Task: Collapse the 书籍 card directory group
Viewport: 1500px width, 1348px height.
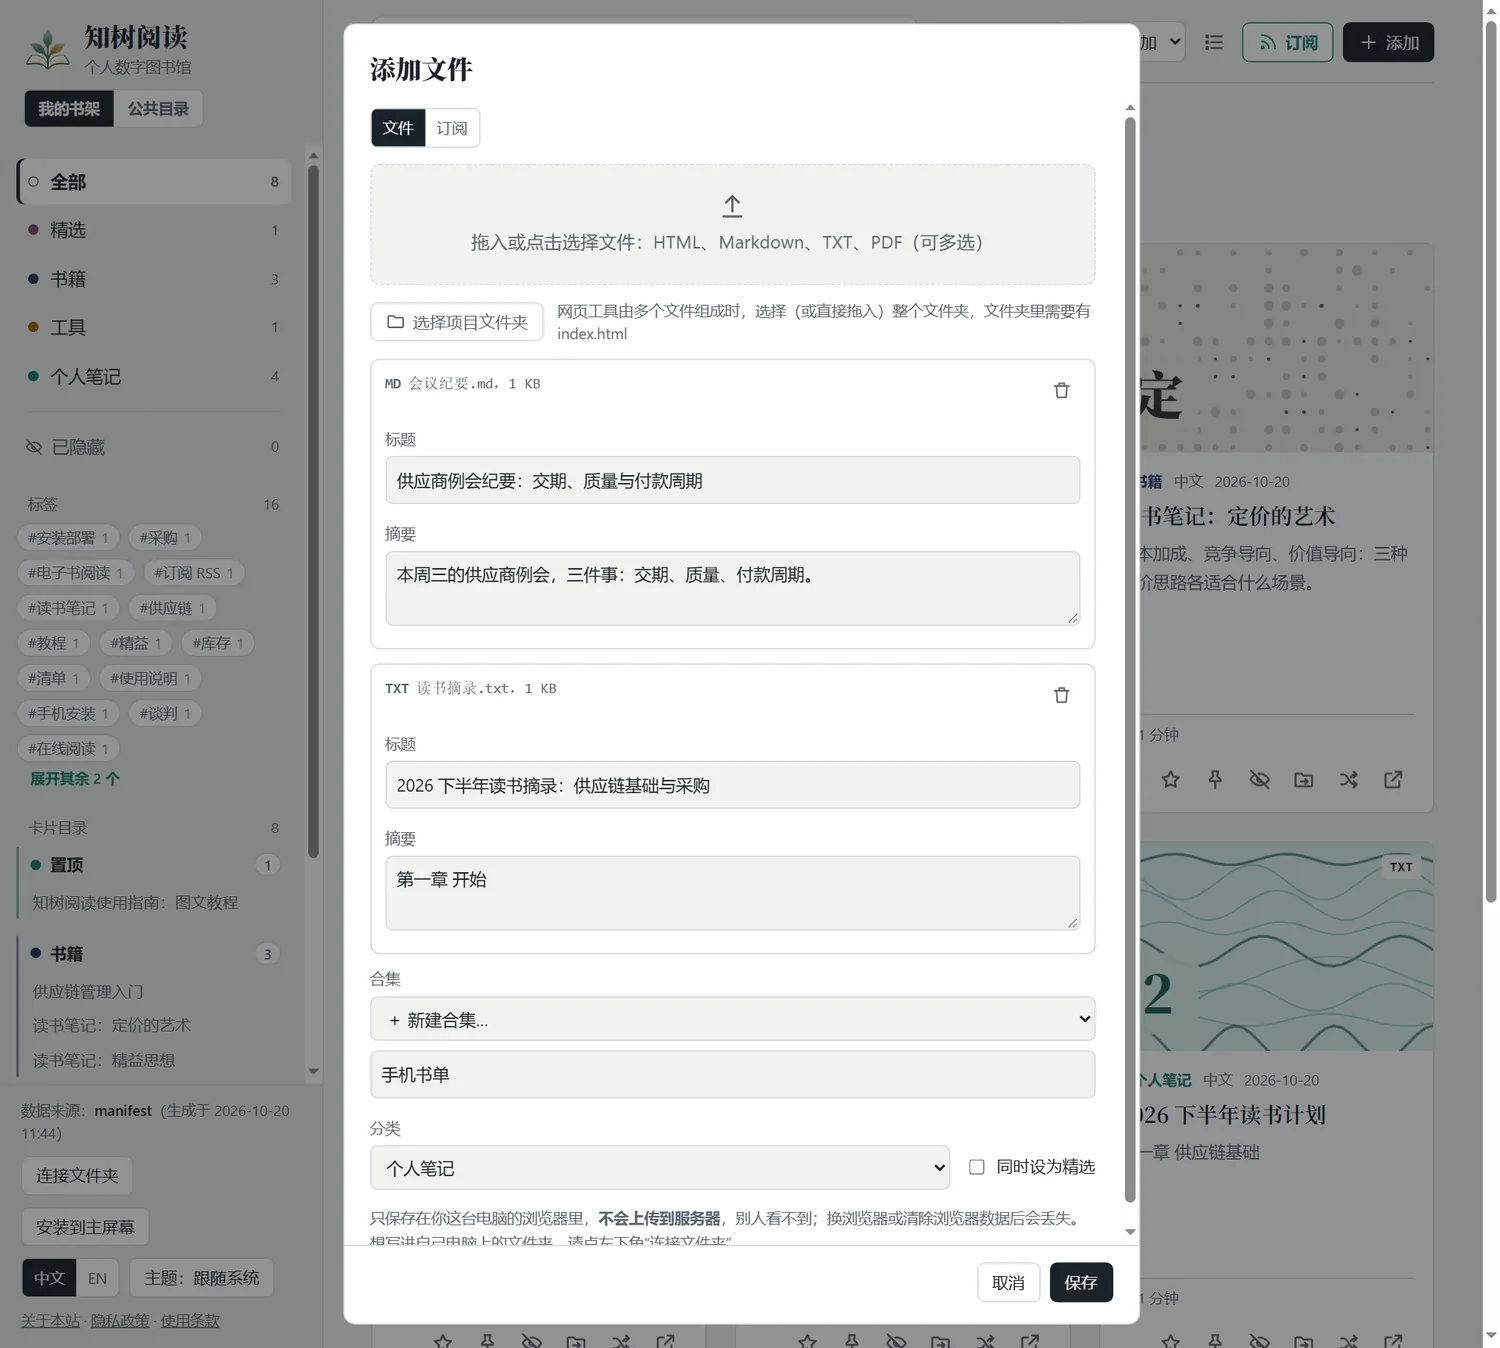Action: [154, 954]
